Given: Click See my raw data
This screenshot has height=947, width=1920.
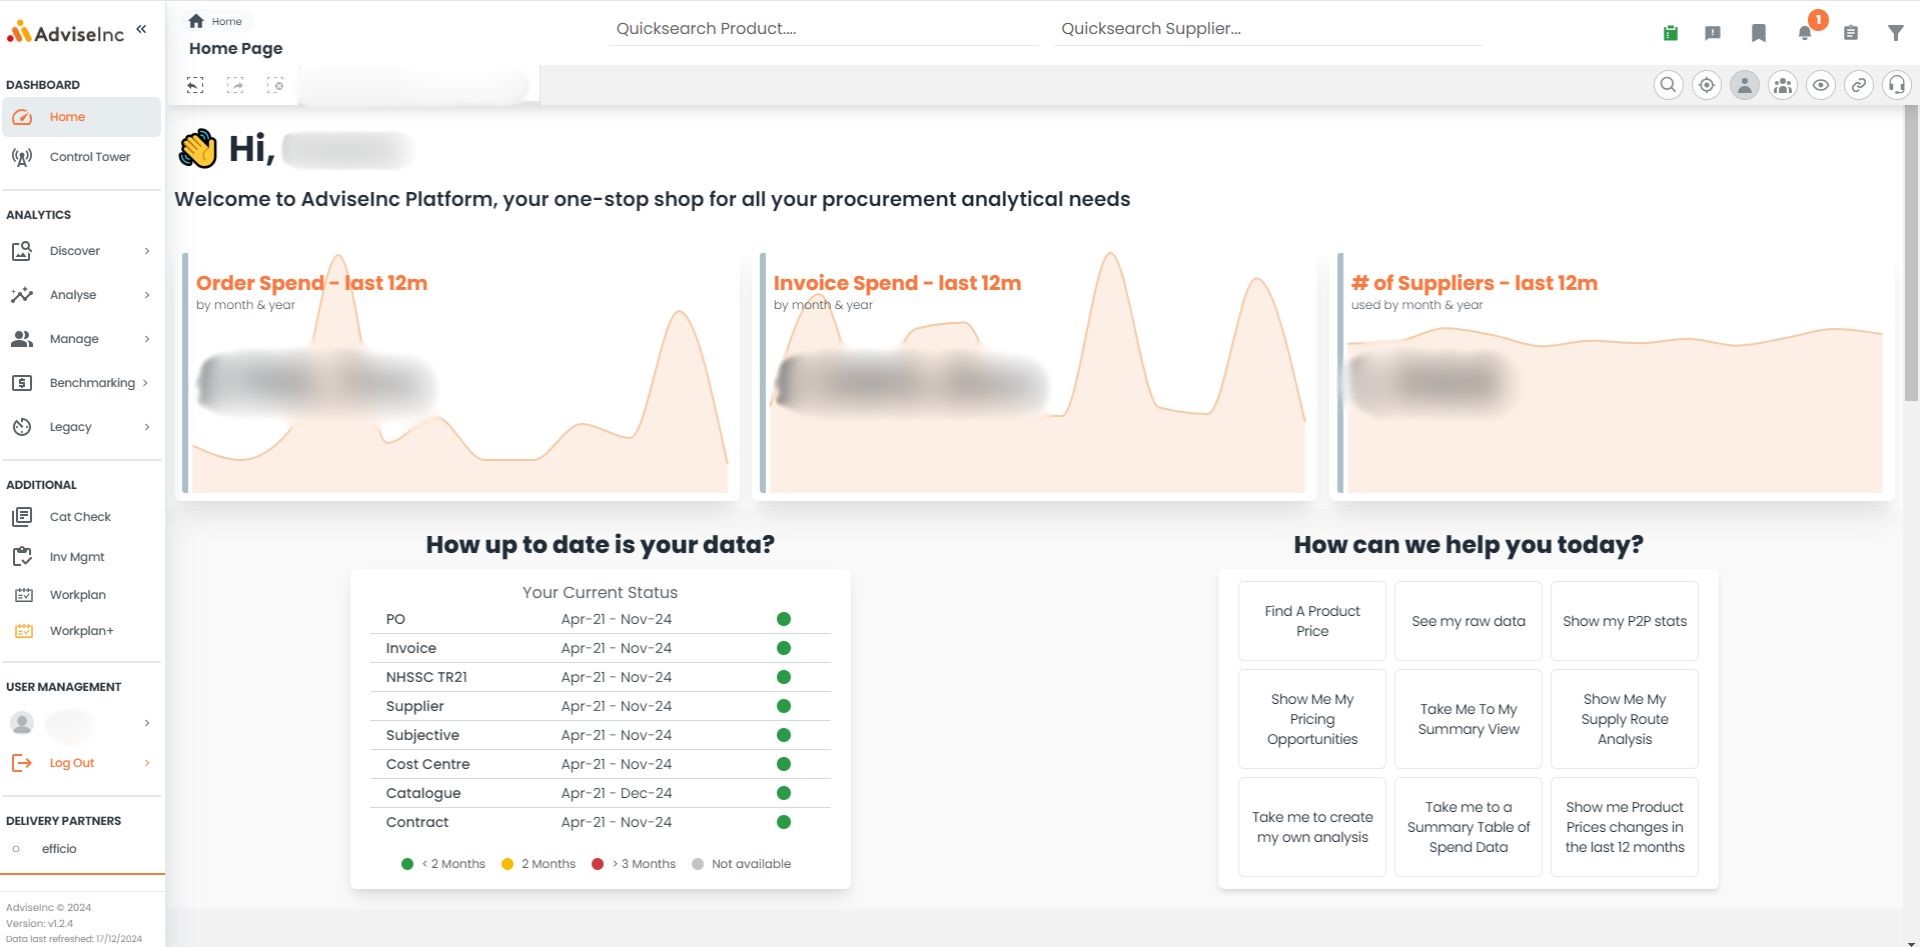Looking at the screenshot, I should click(1468, 621).
